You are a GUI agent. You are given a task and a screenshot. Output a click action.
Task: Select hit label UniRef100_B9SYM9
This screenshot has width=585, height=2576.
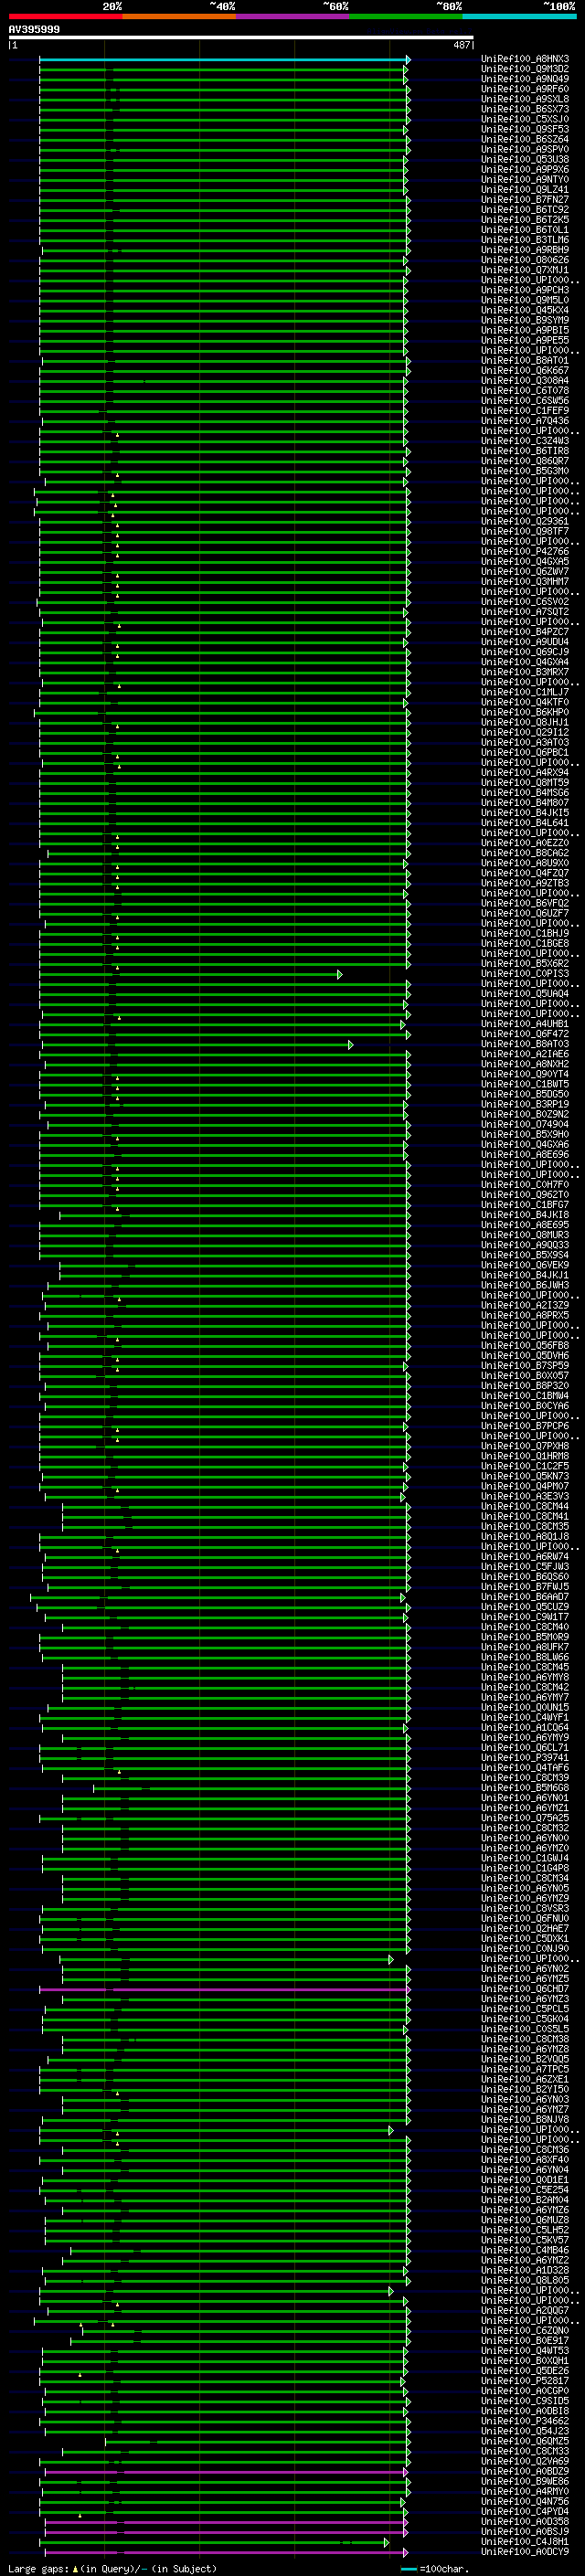(x=525, y=320)
